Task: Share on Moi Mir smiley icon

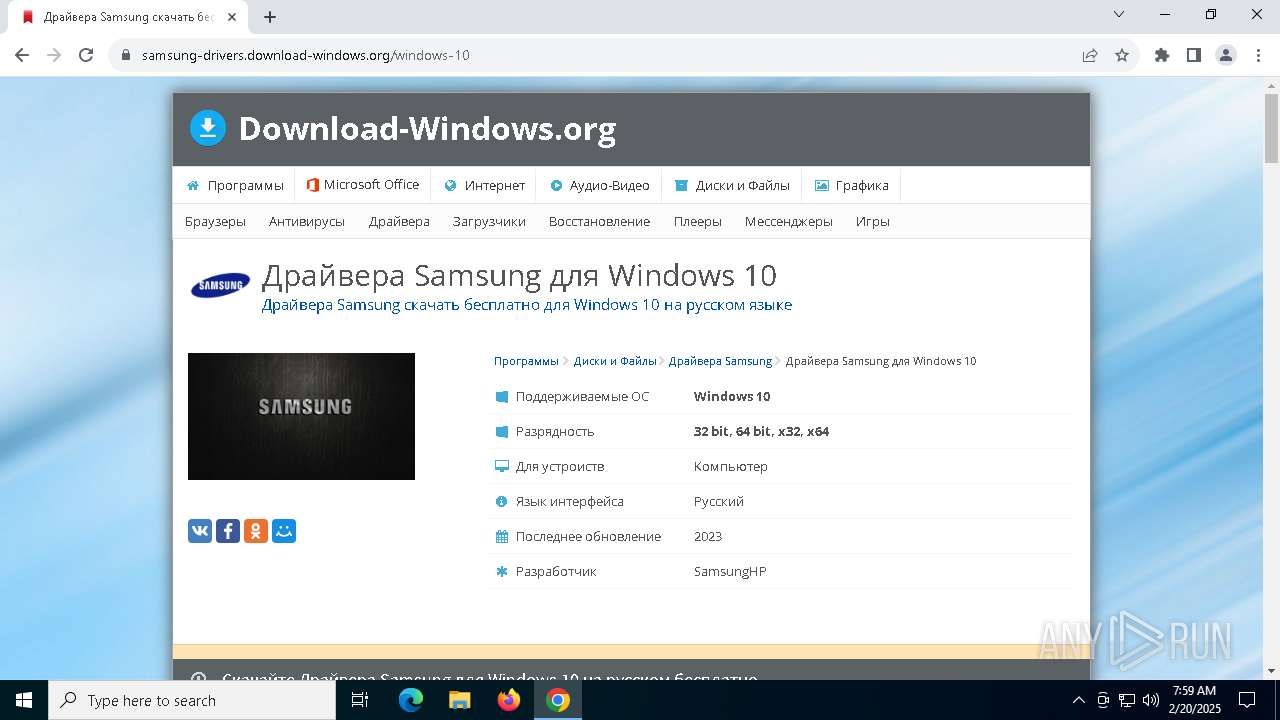Action: coord(284,531)
